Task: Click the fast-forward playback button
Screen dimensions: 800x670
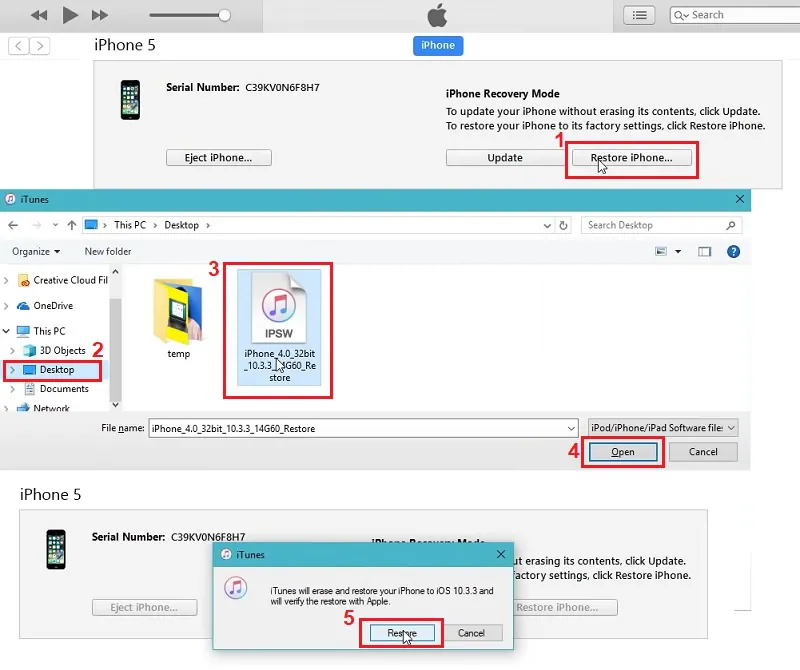Action: coord(100,15)
